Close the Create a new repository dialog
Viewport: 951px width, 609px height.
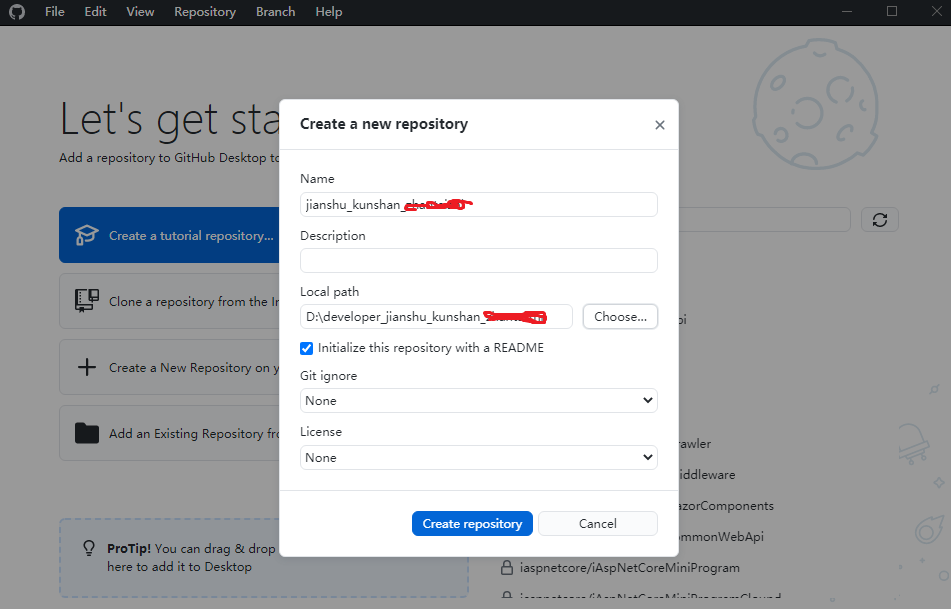pos(660,125)
